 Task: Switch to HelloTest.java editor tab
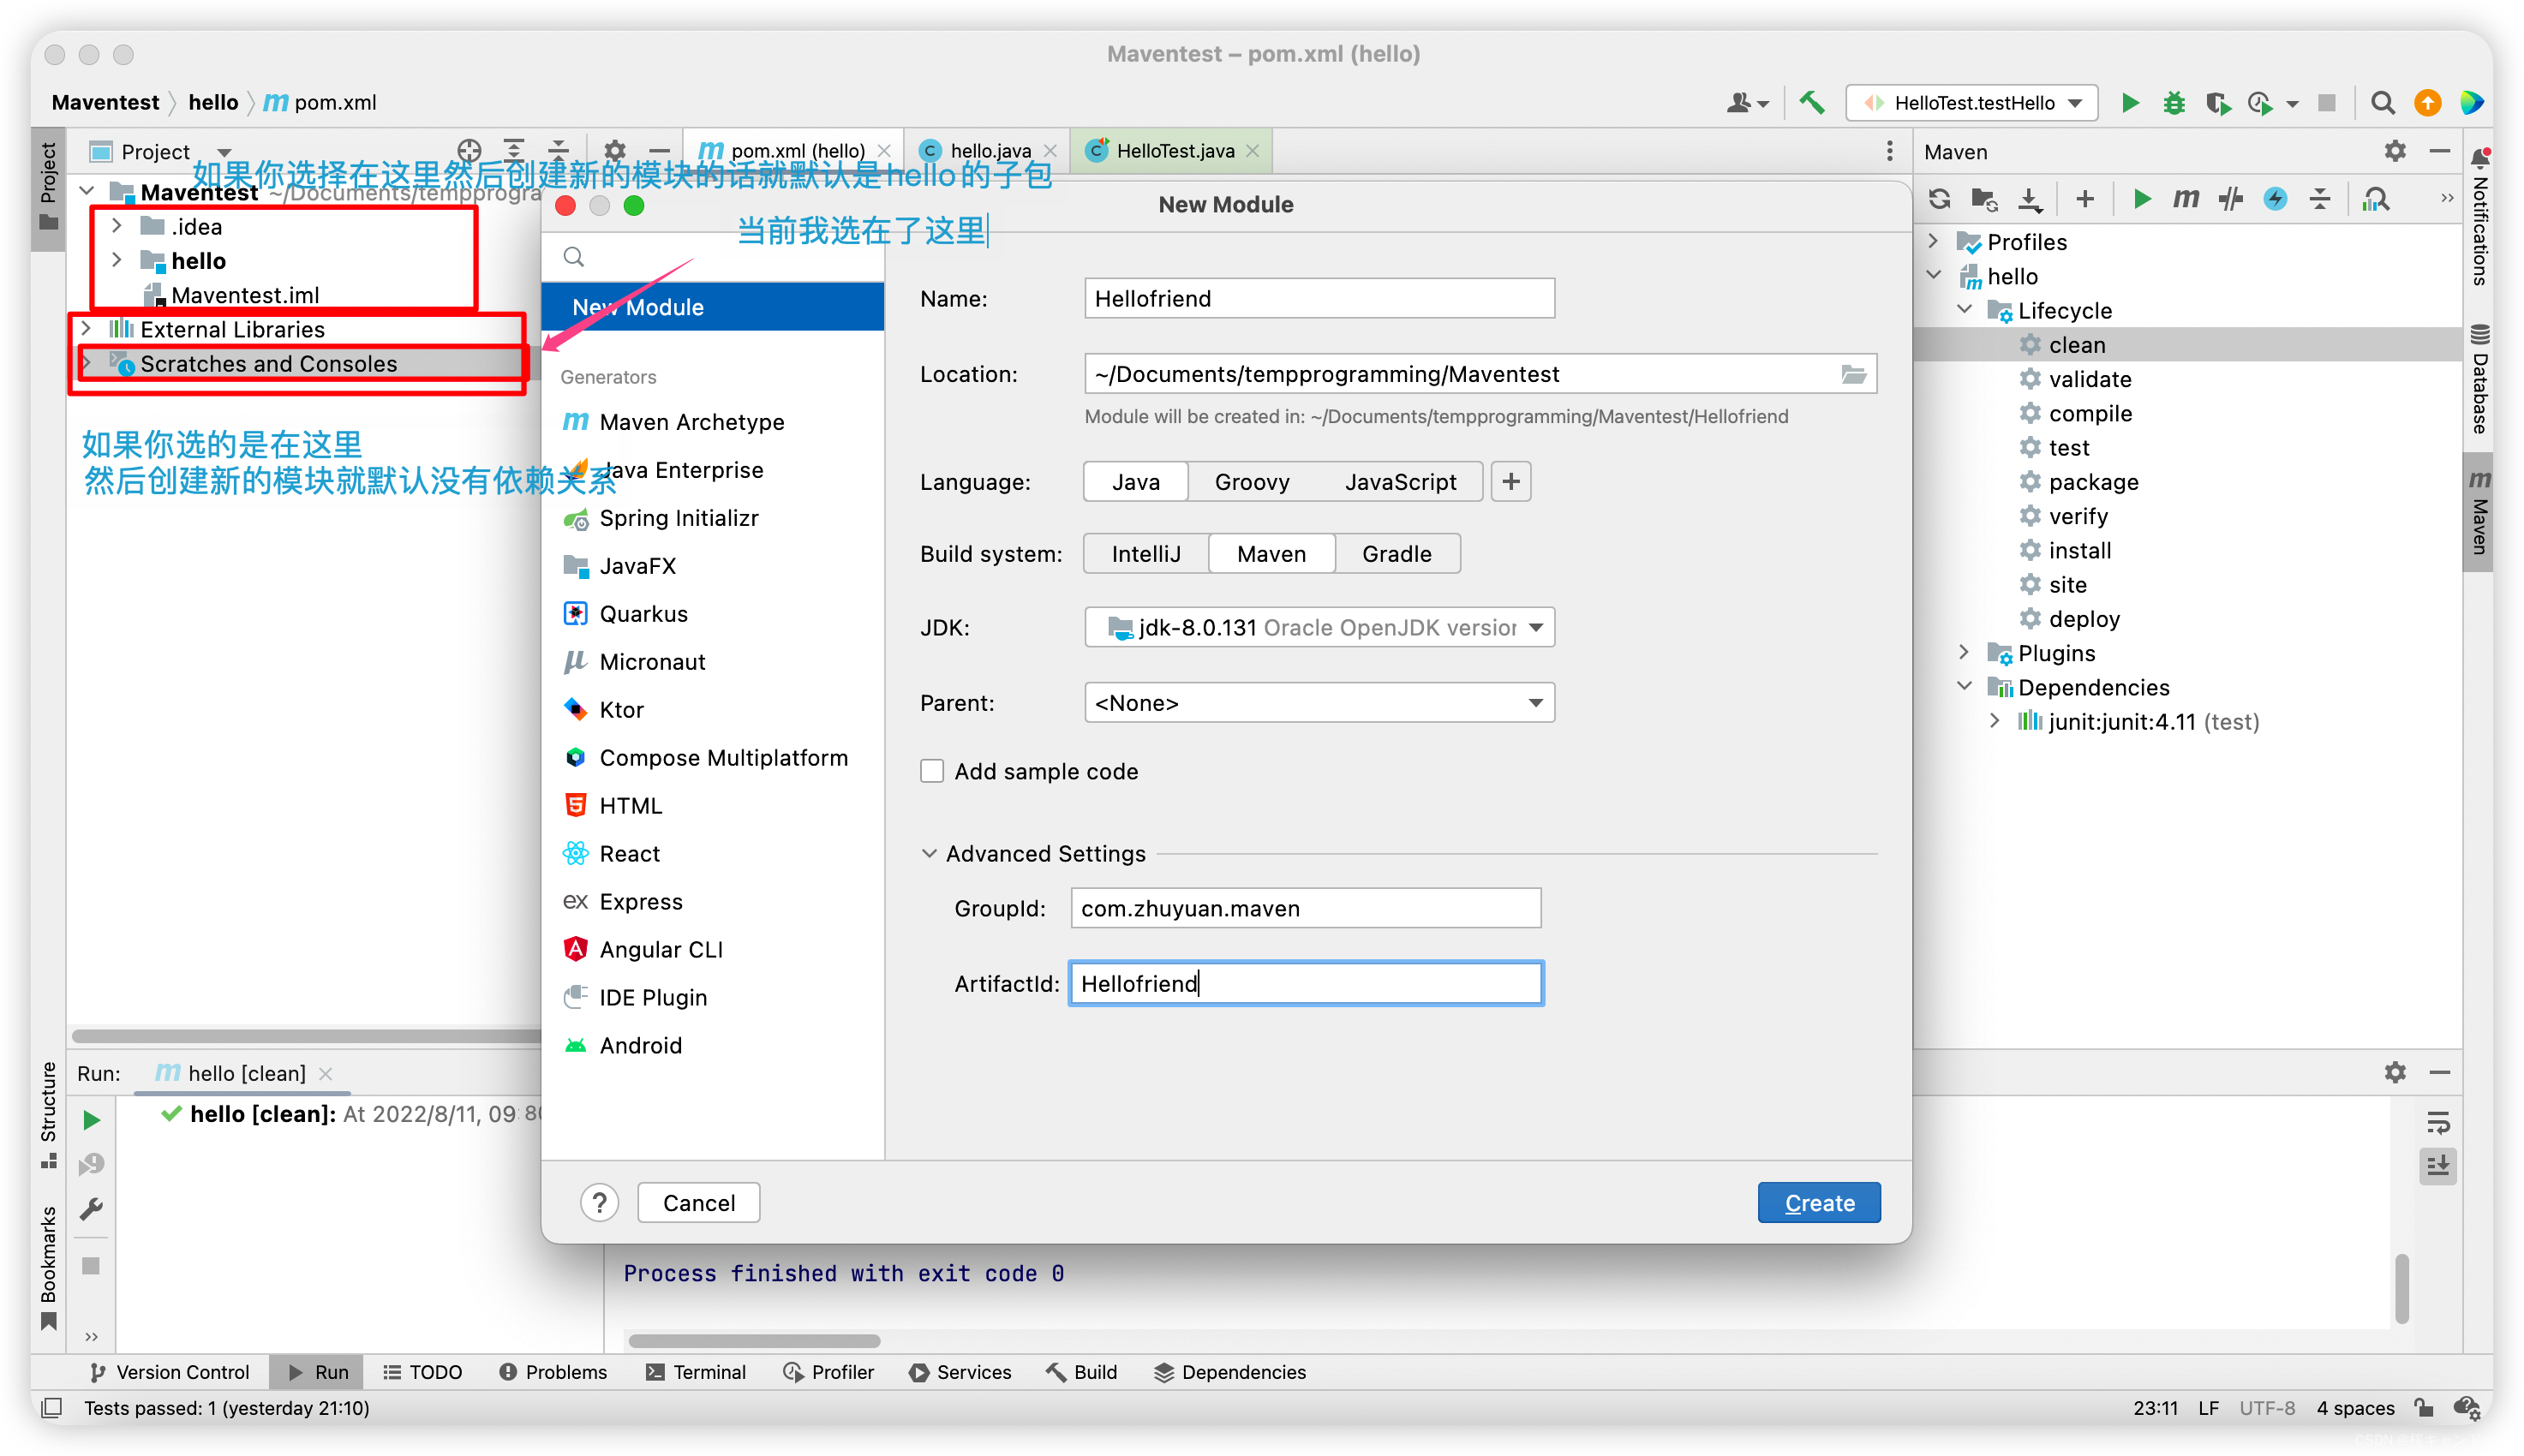(x=1172, y=151)
